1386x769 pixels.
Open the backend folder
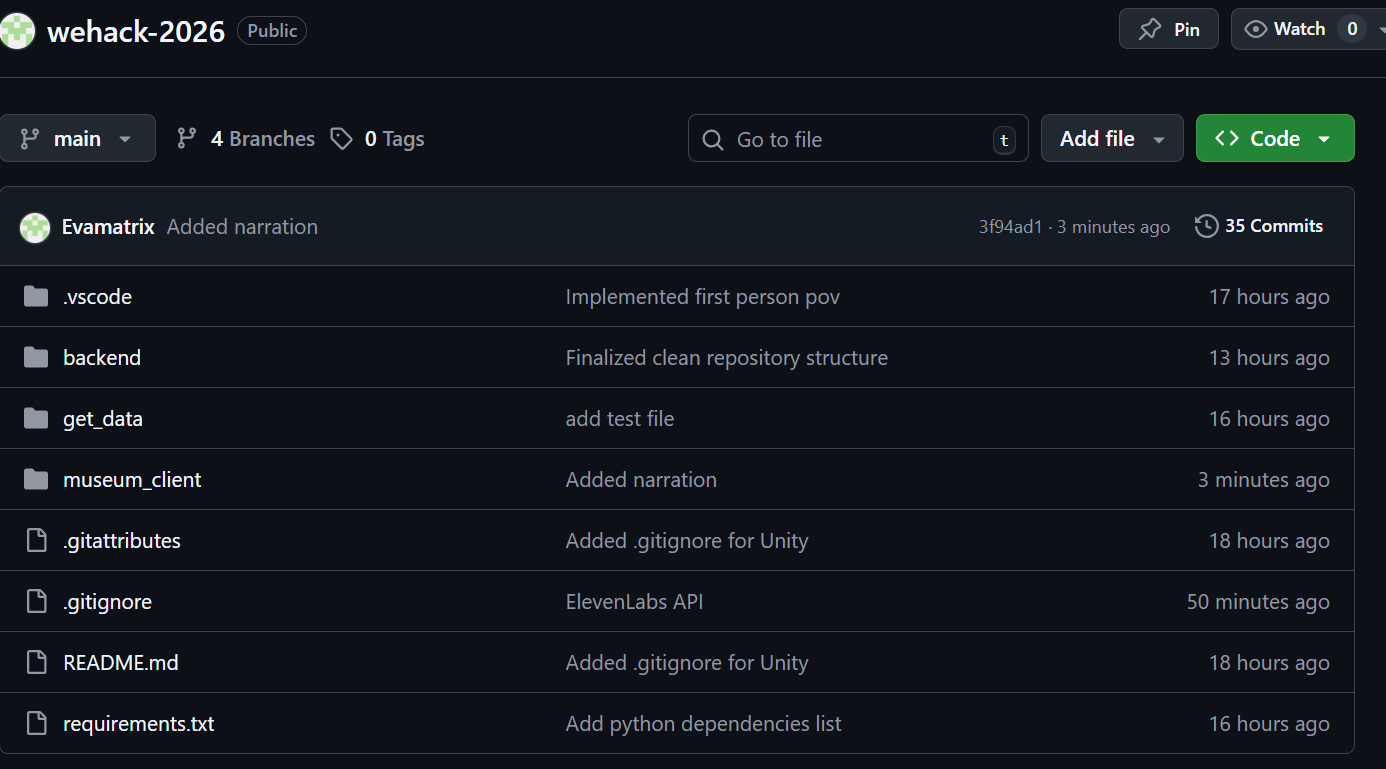click(x=102, y=358)
